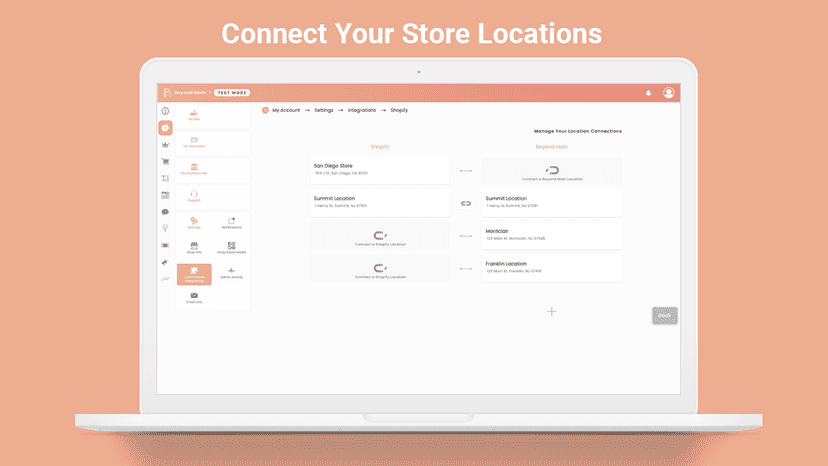Click the link icon between Summit Locations

466,203
